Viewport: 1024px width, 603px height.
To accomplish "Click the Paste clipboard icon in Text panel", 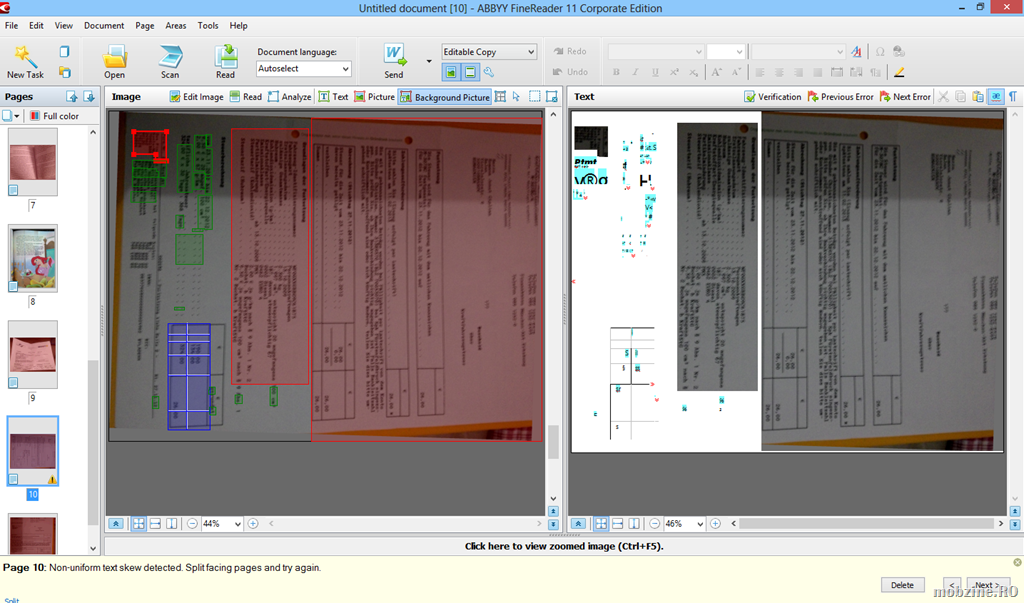I will click(x=978, y=97).
